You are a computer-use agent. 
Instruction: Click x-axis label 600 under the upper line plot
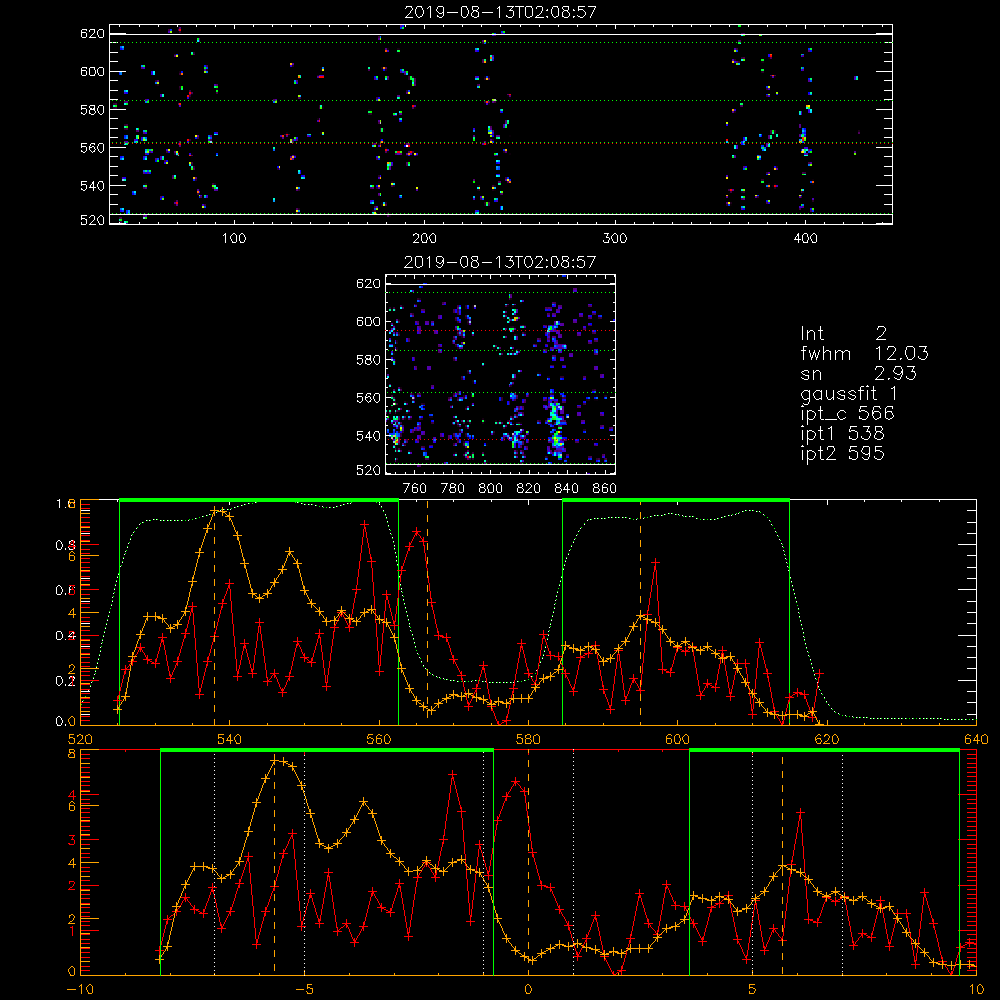click(677, 740)
